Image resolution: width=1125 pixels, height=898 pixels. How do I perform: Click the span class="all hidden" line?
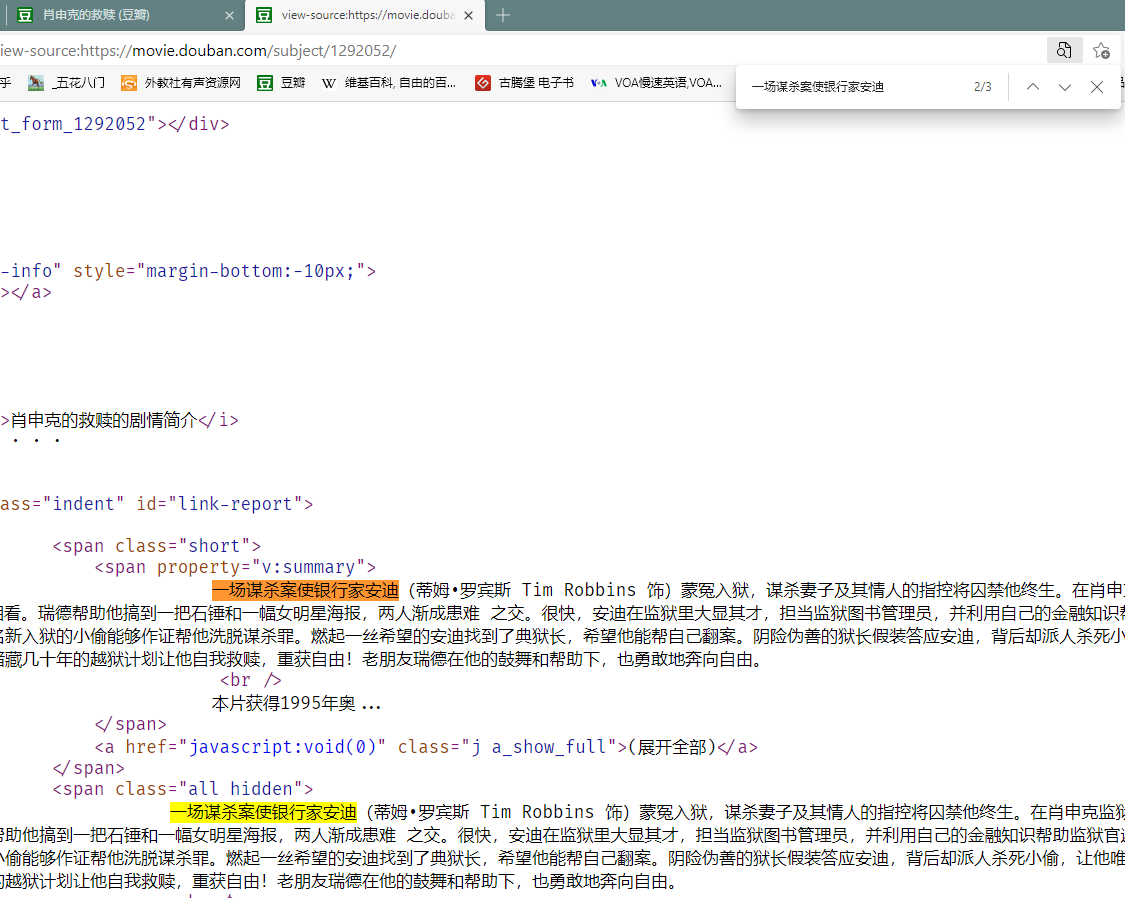pyautogui.click(x=182, y=789)
